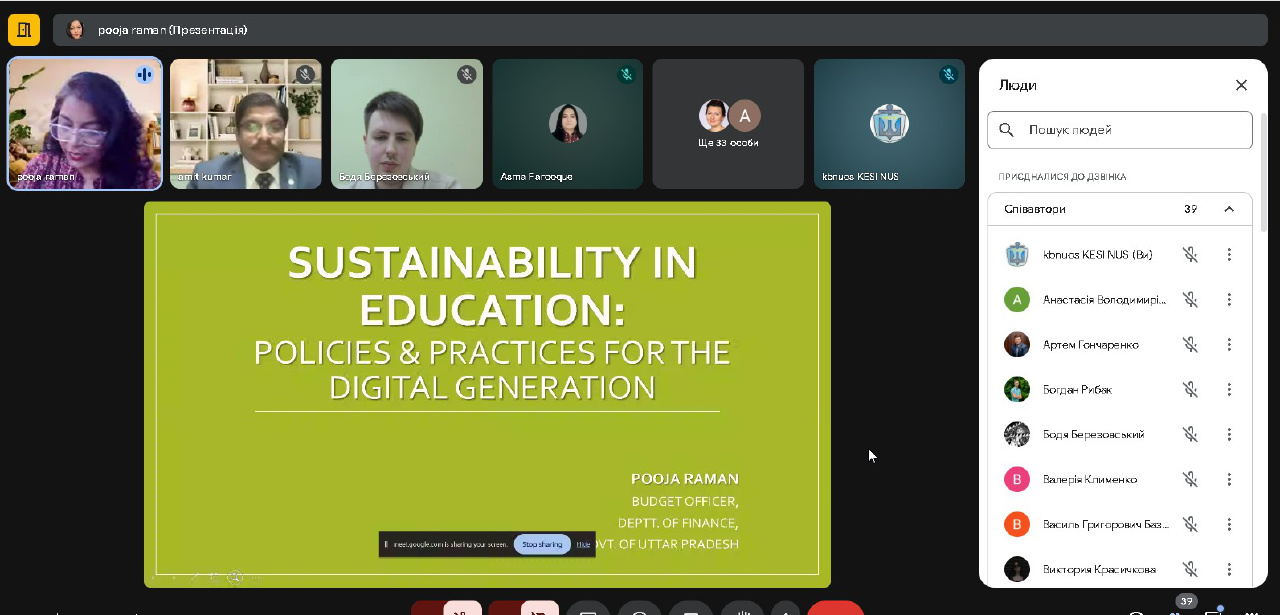Click the Пошук людей search field

tap(1130, 130)
